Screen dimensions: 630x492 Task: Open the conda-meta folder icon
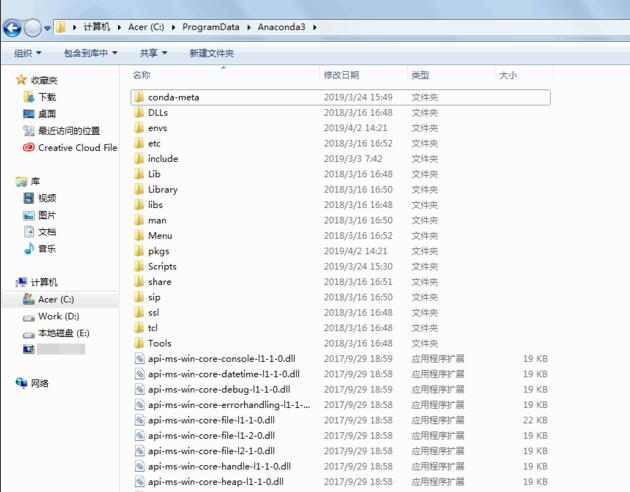pos(139,97)
